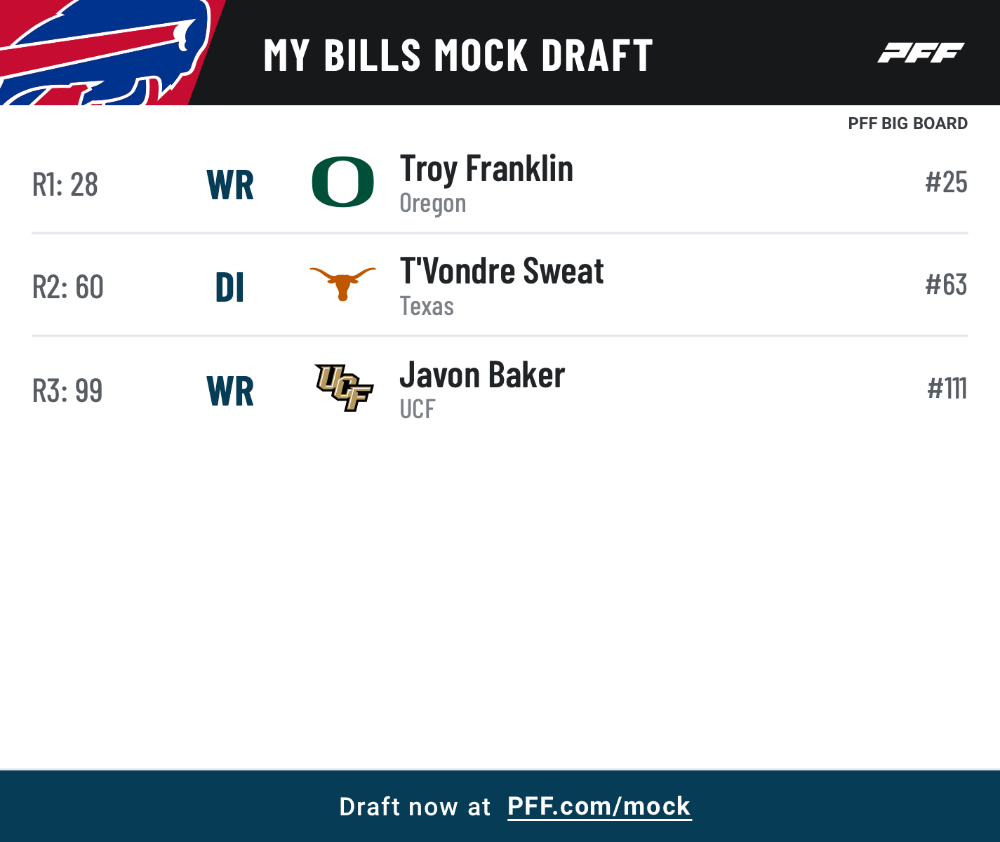Select the Troy Franklin player name
This screenshot has width=1000, height=842.
tap(486, 169)
